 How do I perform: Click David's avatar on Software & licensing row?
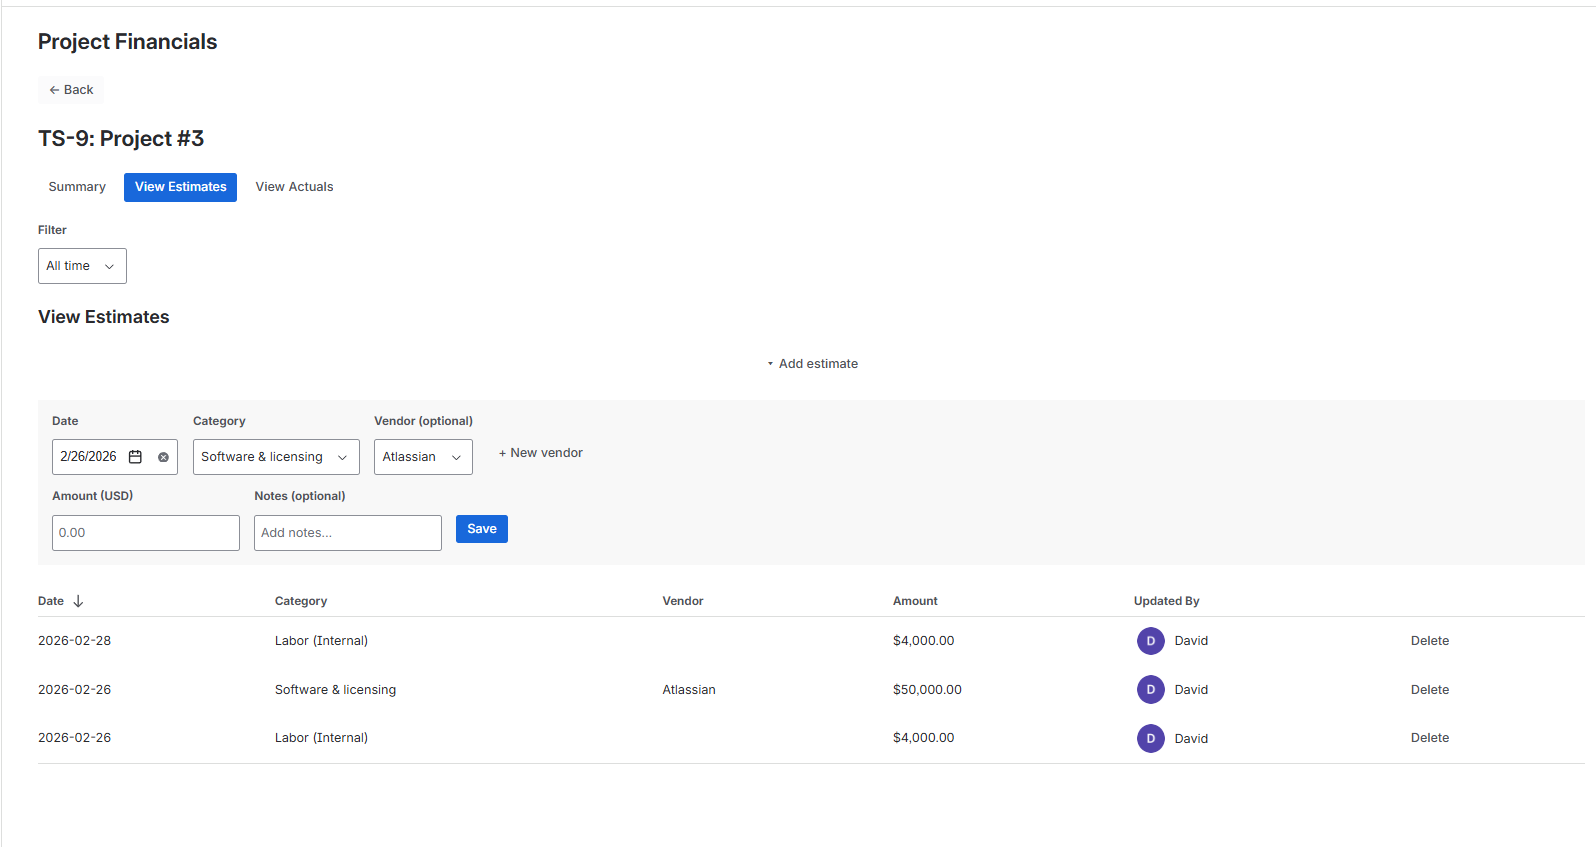[1150, 690]
